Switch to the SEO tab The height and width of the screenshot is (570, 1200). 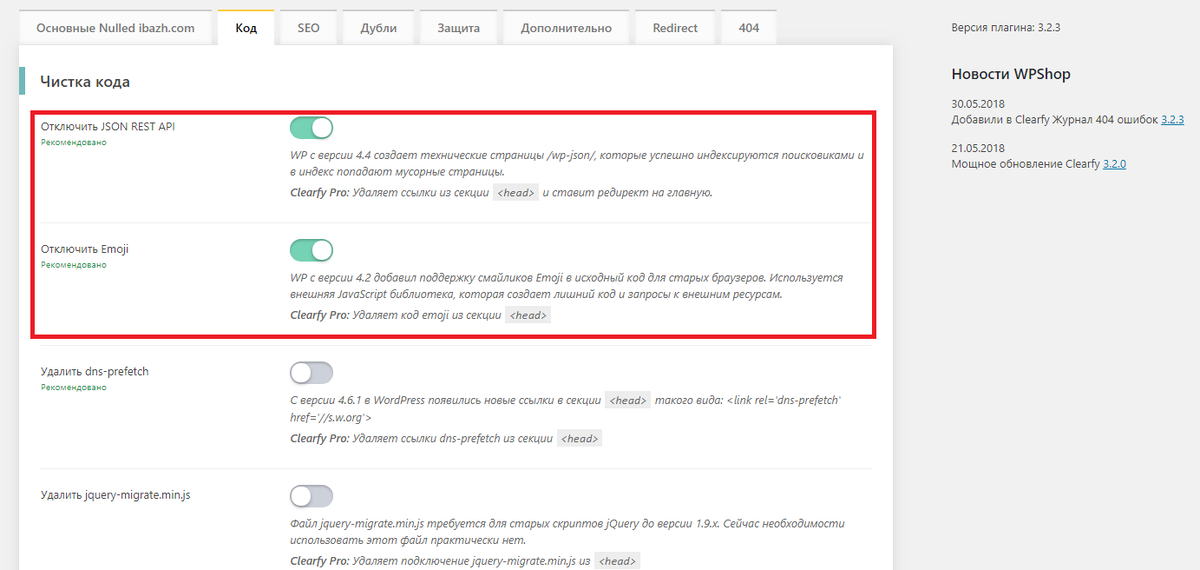pos(308,28)
